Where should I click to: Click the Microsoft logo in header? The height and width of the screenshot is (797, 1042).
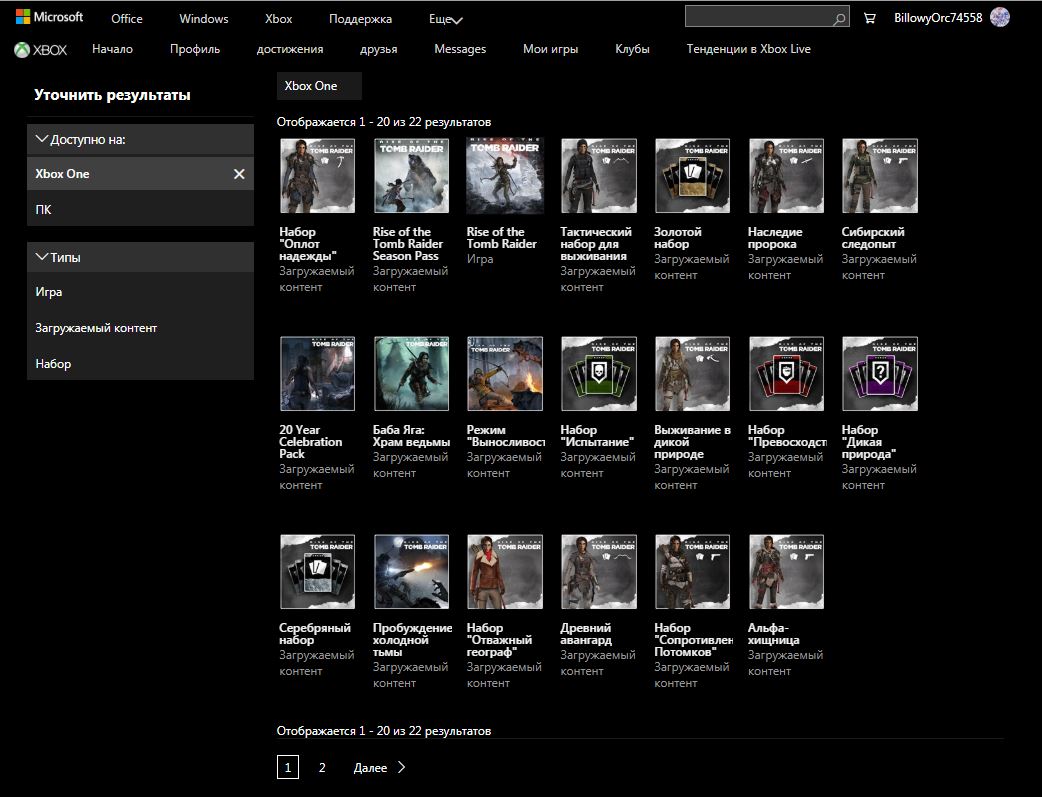[49, 17]
